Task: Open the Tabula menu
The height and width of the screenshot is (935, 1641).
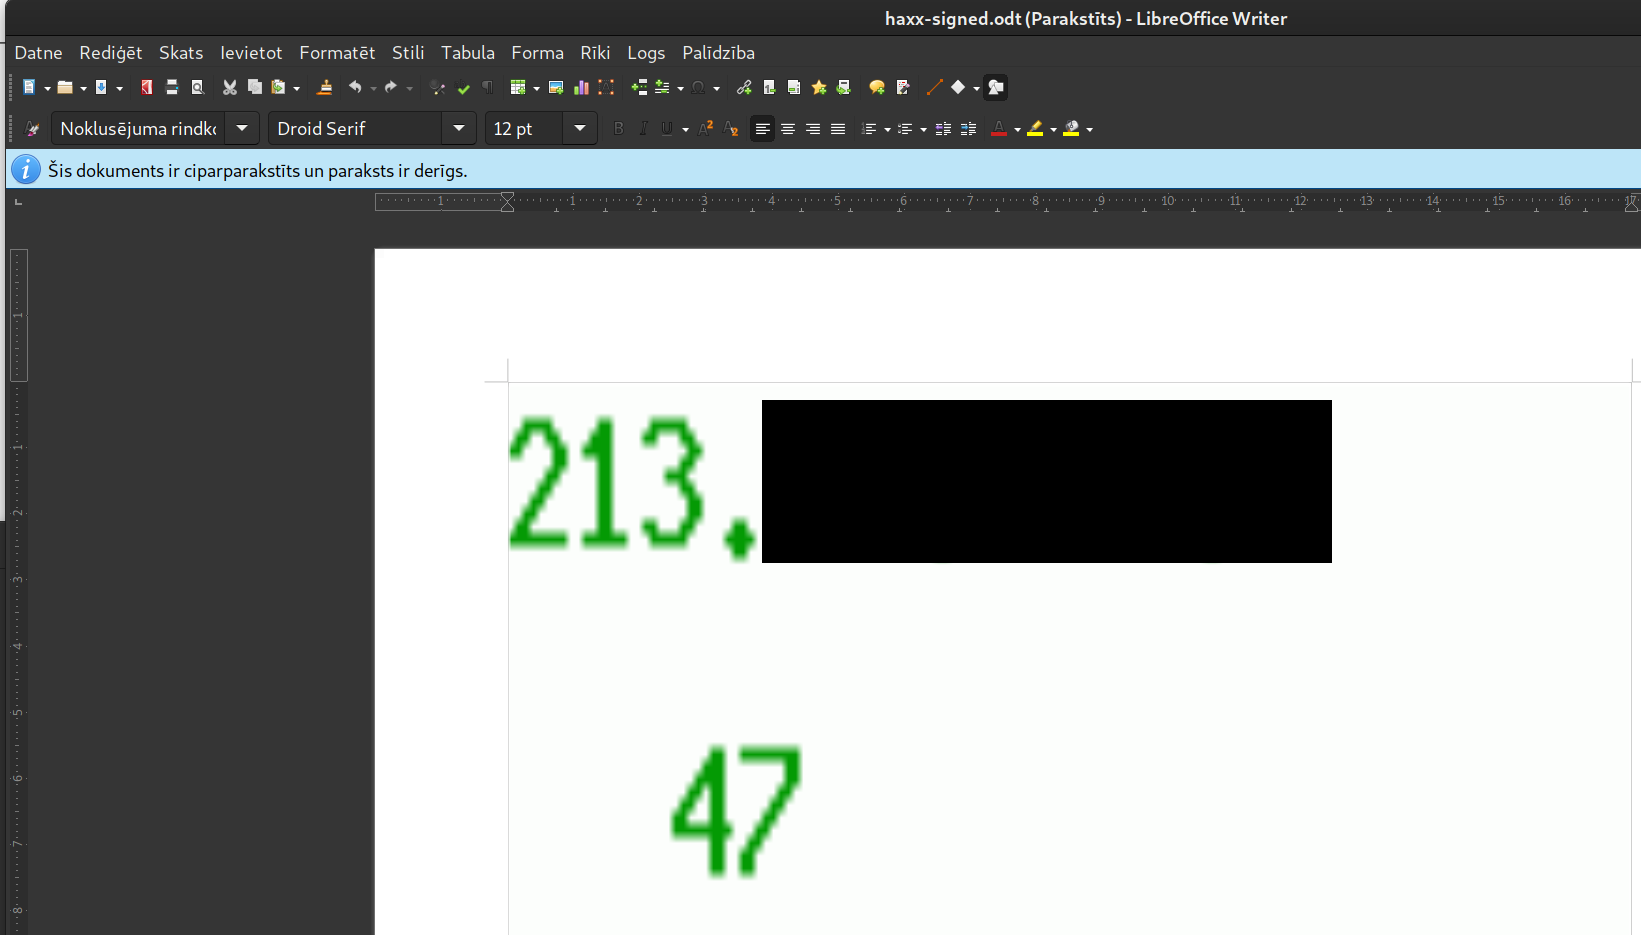Action: (468, 53)
